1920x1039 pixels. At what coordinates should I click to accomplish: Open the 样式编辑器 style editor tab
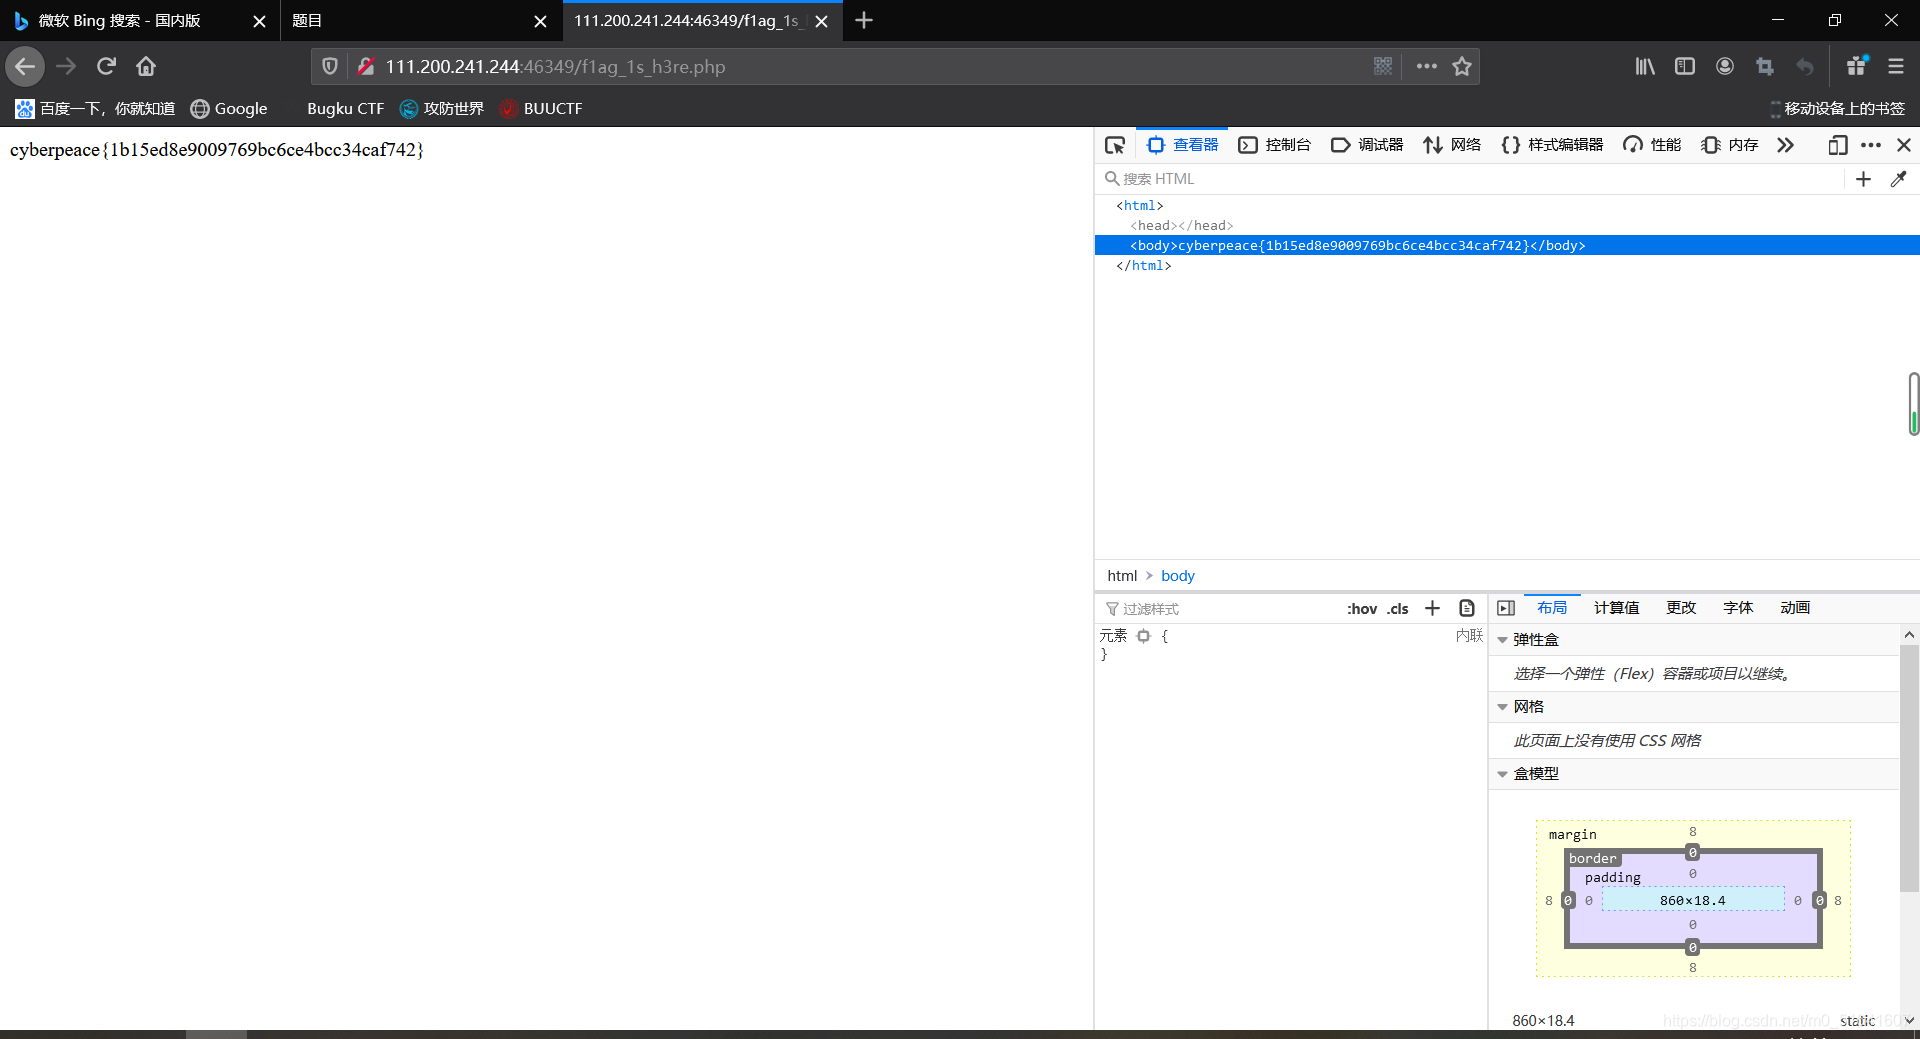tap(1552, 145)
